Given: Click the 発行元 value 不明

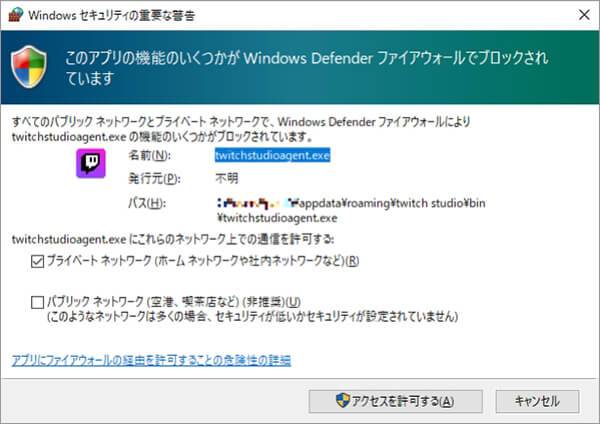Looking at the screenshot, I should tap(227, 178).
